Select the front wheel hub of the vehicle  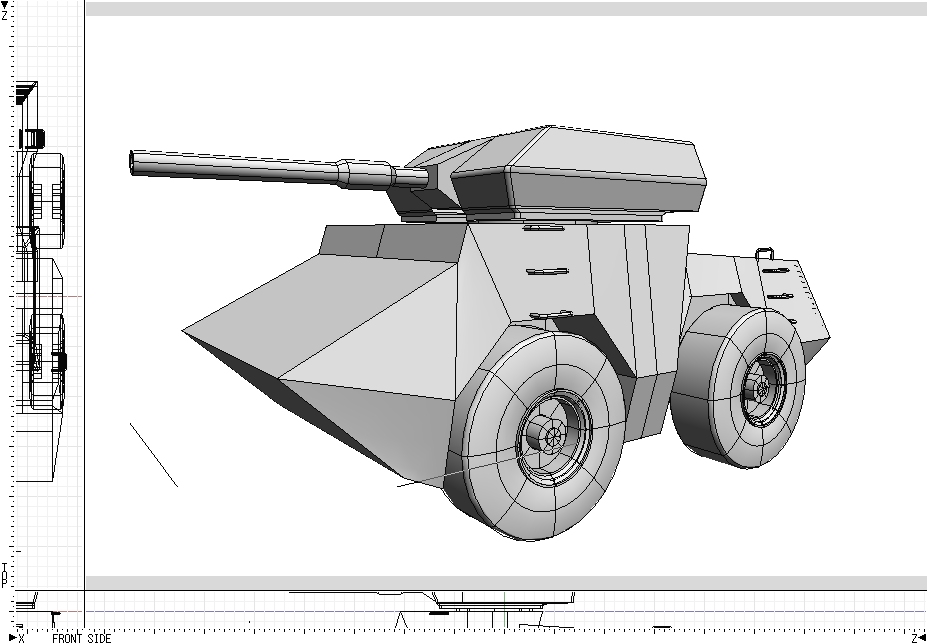click(x=553, y=437)
